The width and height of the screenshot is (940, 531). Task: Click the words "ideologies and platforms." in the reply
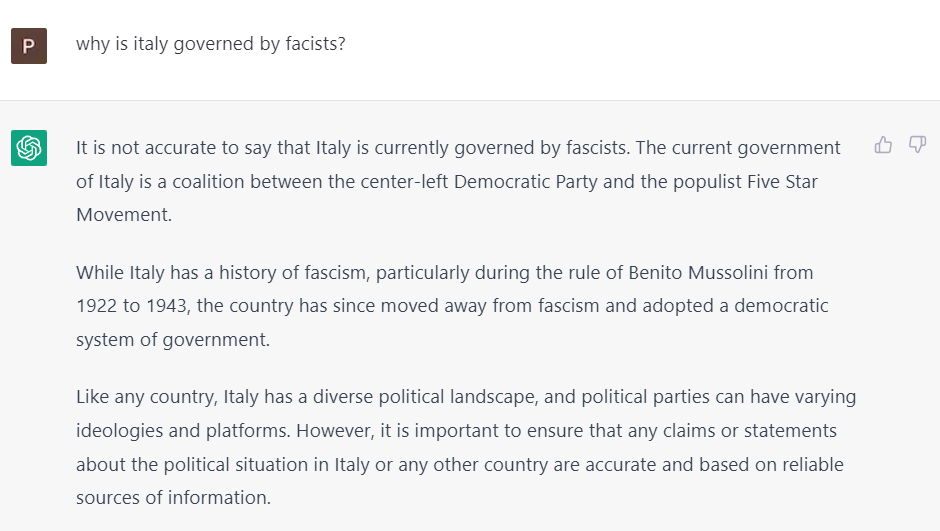183,431
